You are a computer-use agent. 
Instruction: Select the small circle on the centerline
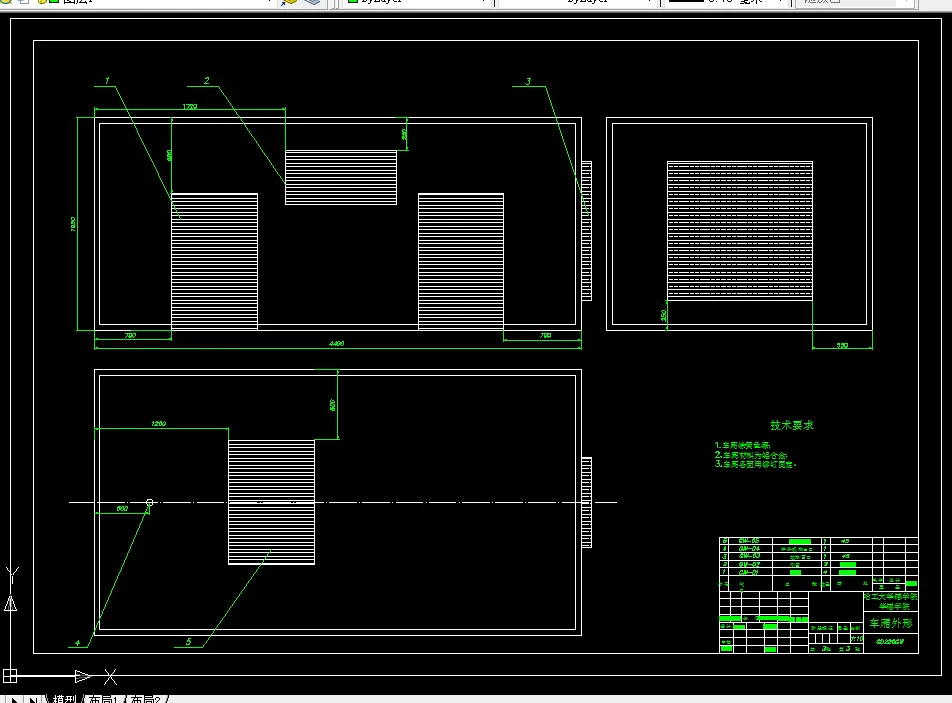[149, 502]
